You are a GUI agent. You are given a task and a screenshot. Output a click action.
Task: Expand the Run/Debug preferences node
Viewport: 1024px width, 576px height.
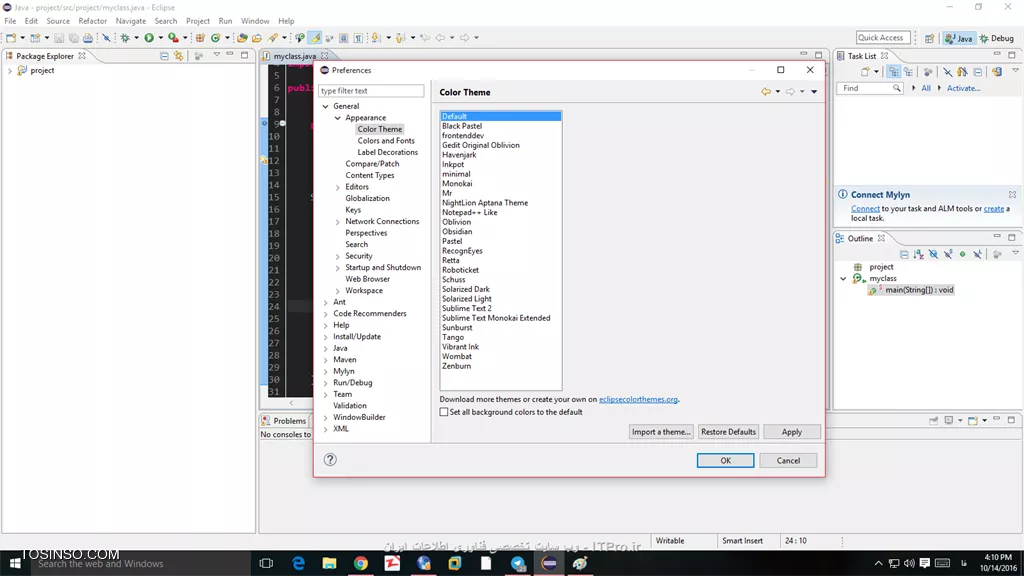(x=325, y=383)
